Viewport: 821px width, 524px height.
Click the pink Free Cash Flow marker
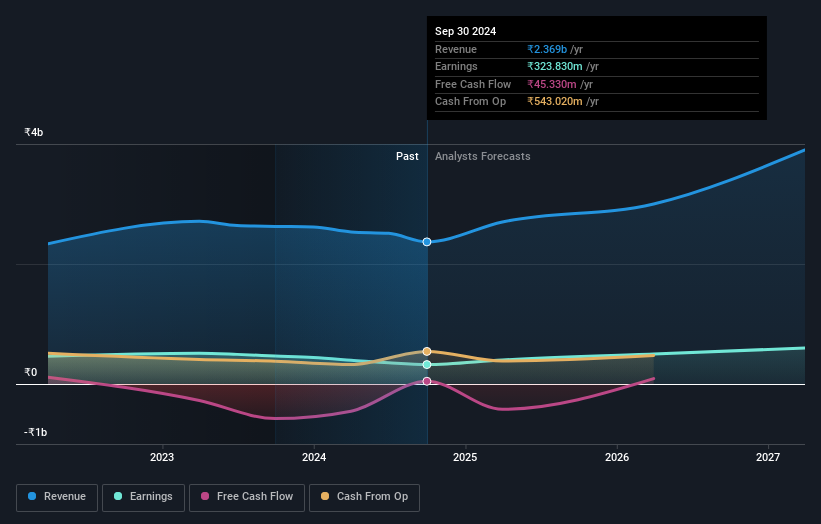(x=427, y=381)
